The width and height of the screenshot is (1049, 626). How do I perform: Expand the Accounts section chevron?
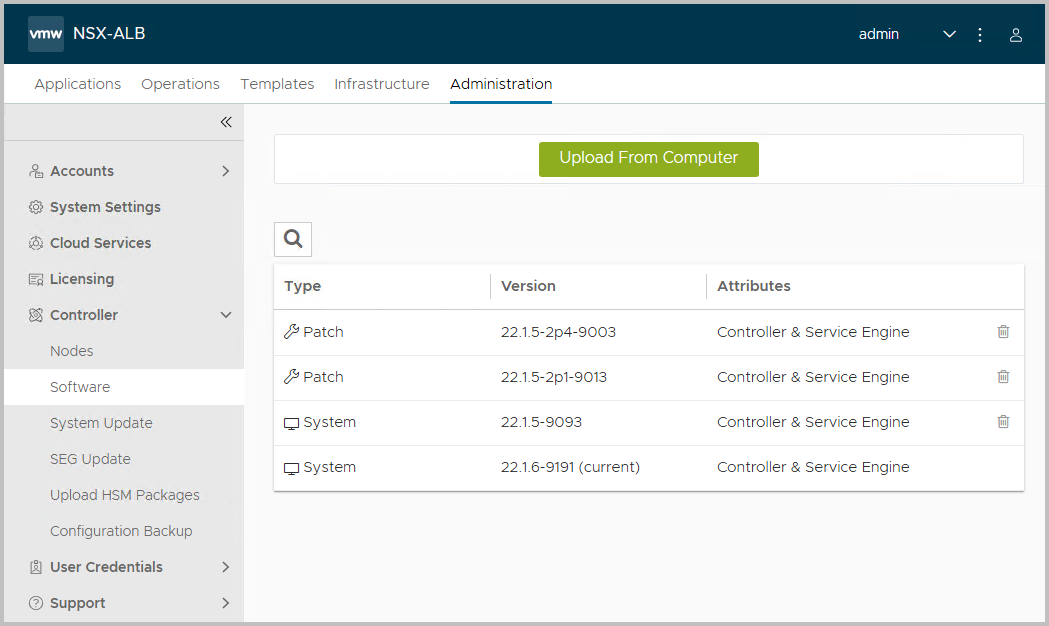point(225,171)
